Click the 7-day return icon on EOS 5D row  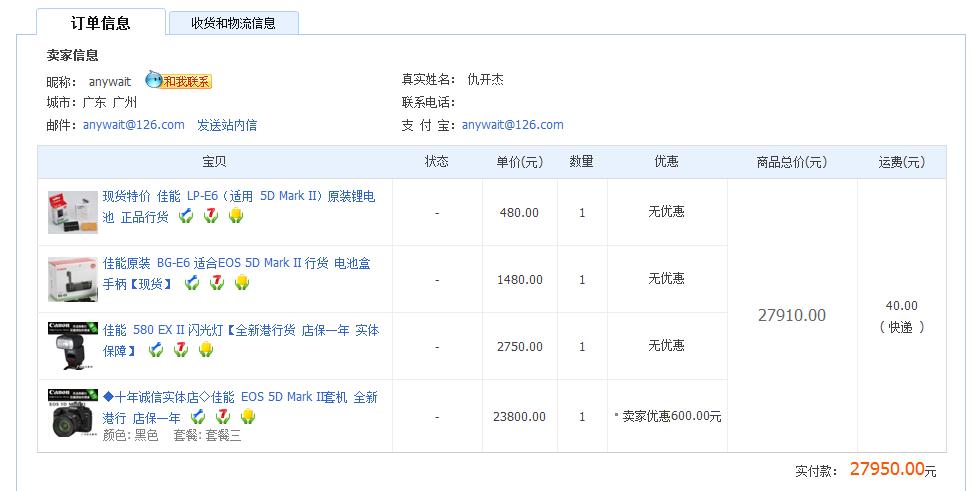point(223,416)
